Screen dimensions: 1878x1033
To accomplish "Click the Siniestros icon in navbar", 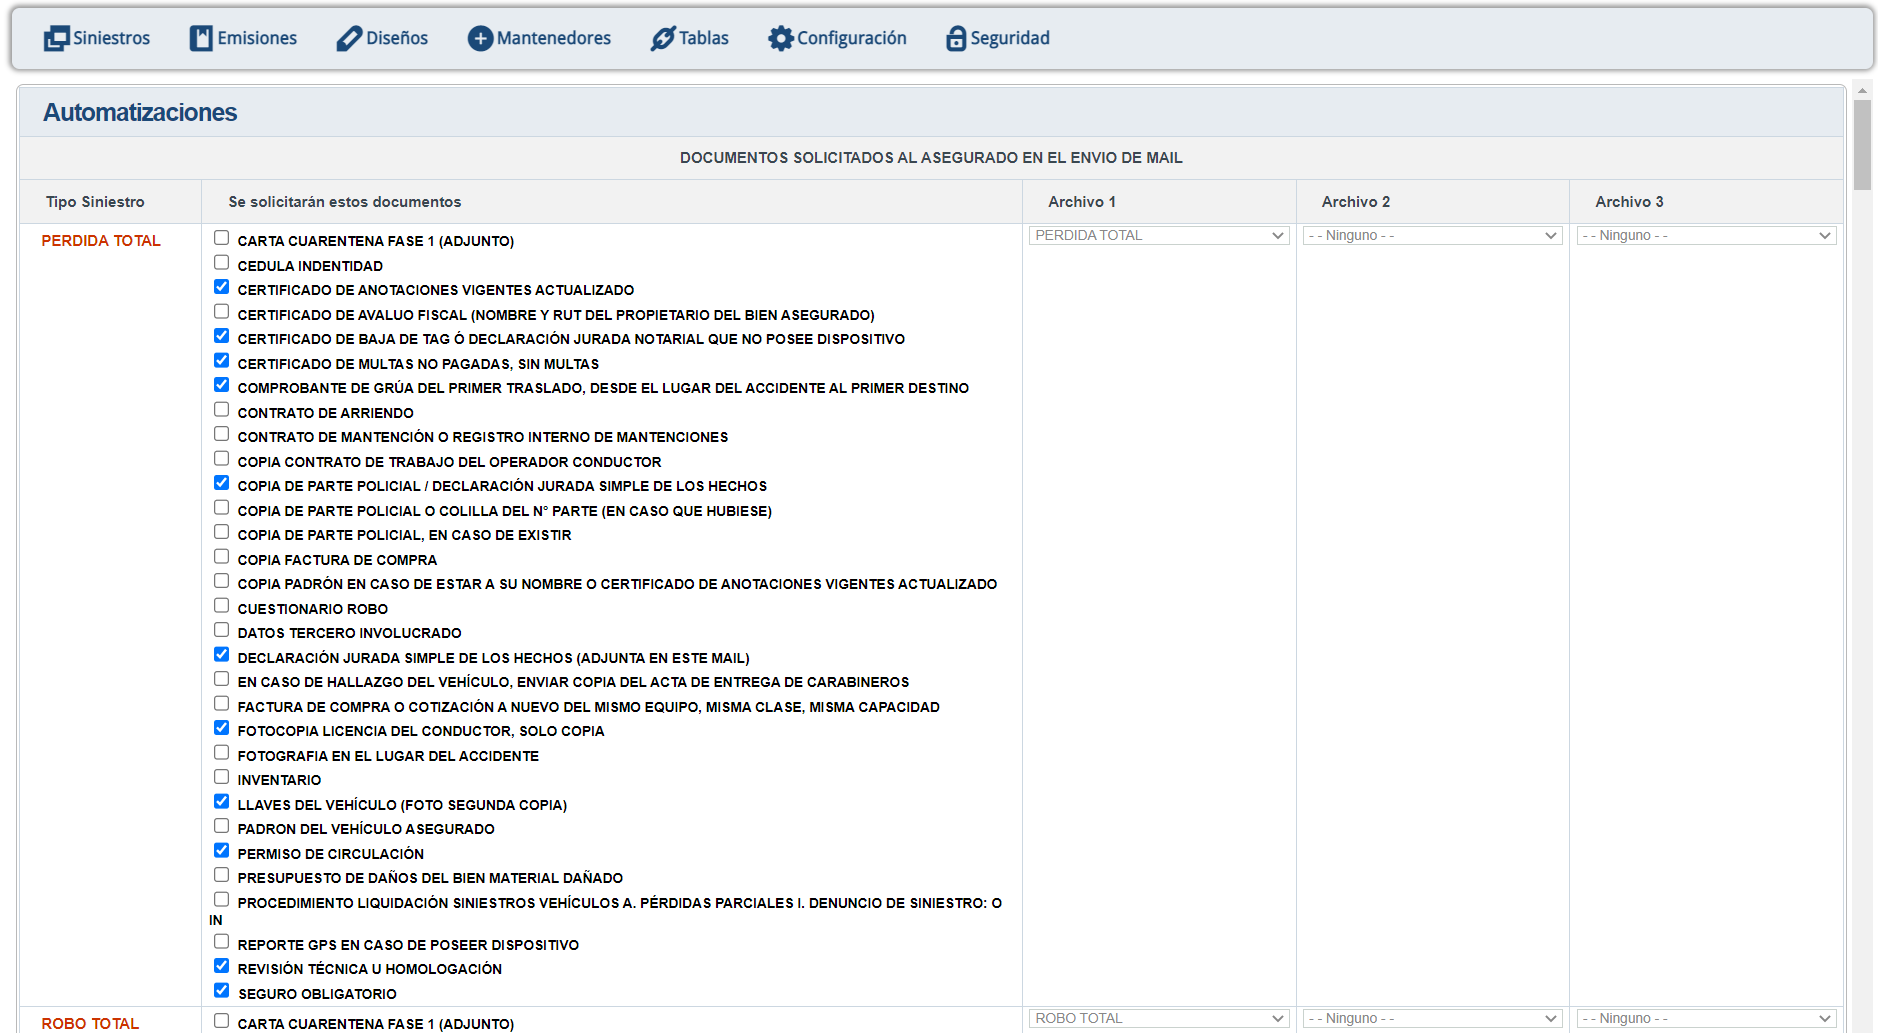I will pyautogui.click(x=56, y=39).
